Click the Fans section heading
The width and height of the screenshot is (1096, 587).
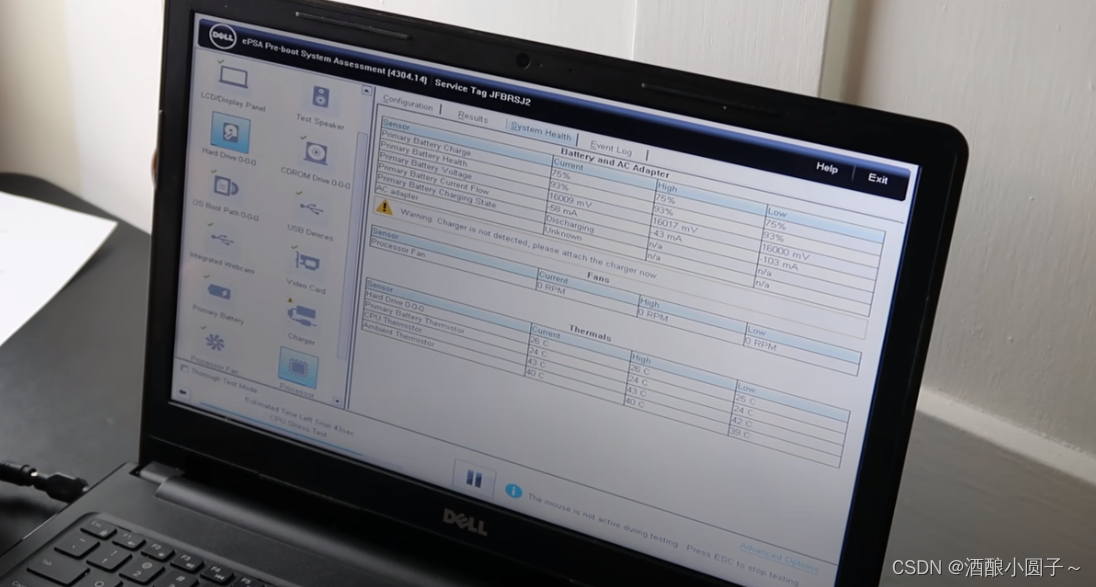click(x=598, y=277)
